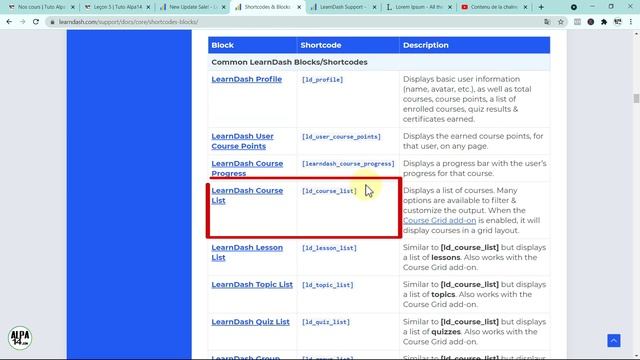Open the Extensions puzzle icon
Screen dimensions: 640x360
pyautogui.click(x=604, y=22)
